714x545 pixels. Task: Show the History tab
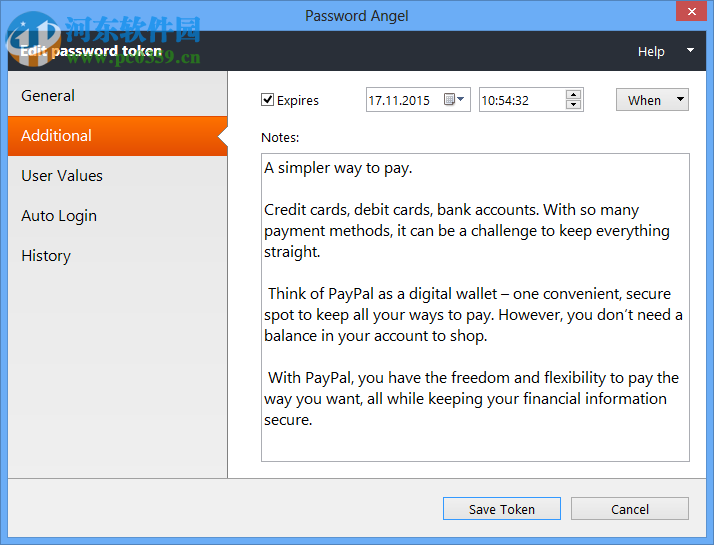click(117, 256)
